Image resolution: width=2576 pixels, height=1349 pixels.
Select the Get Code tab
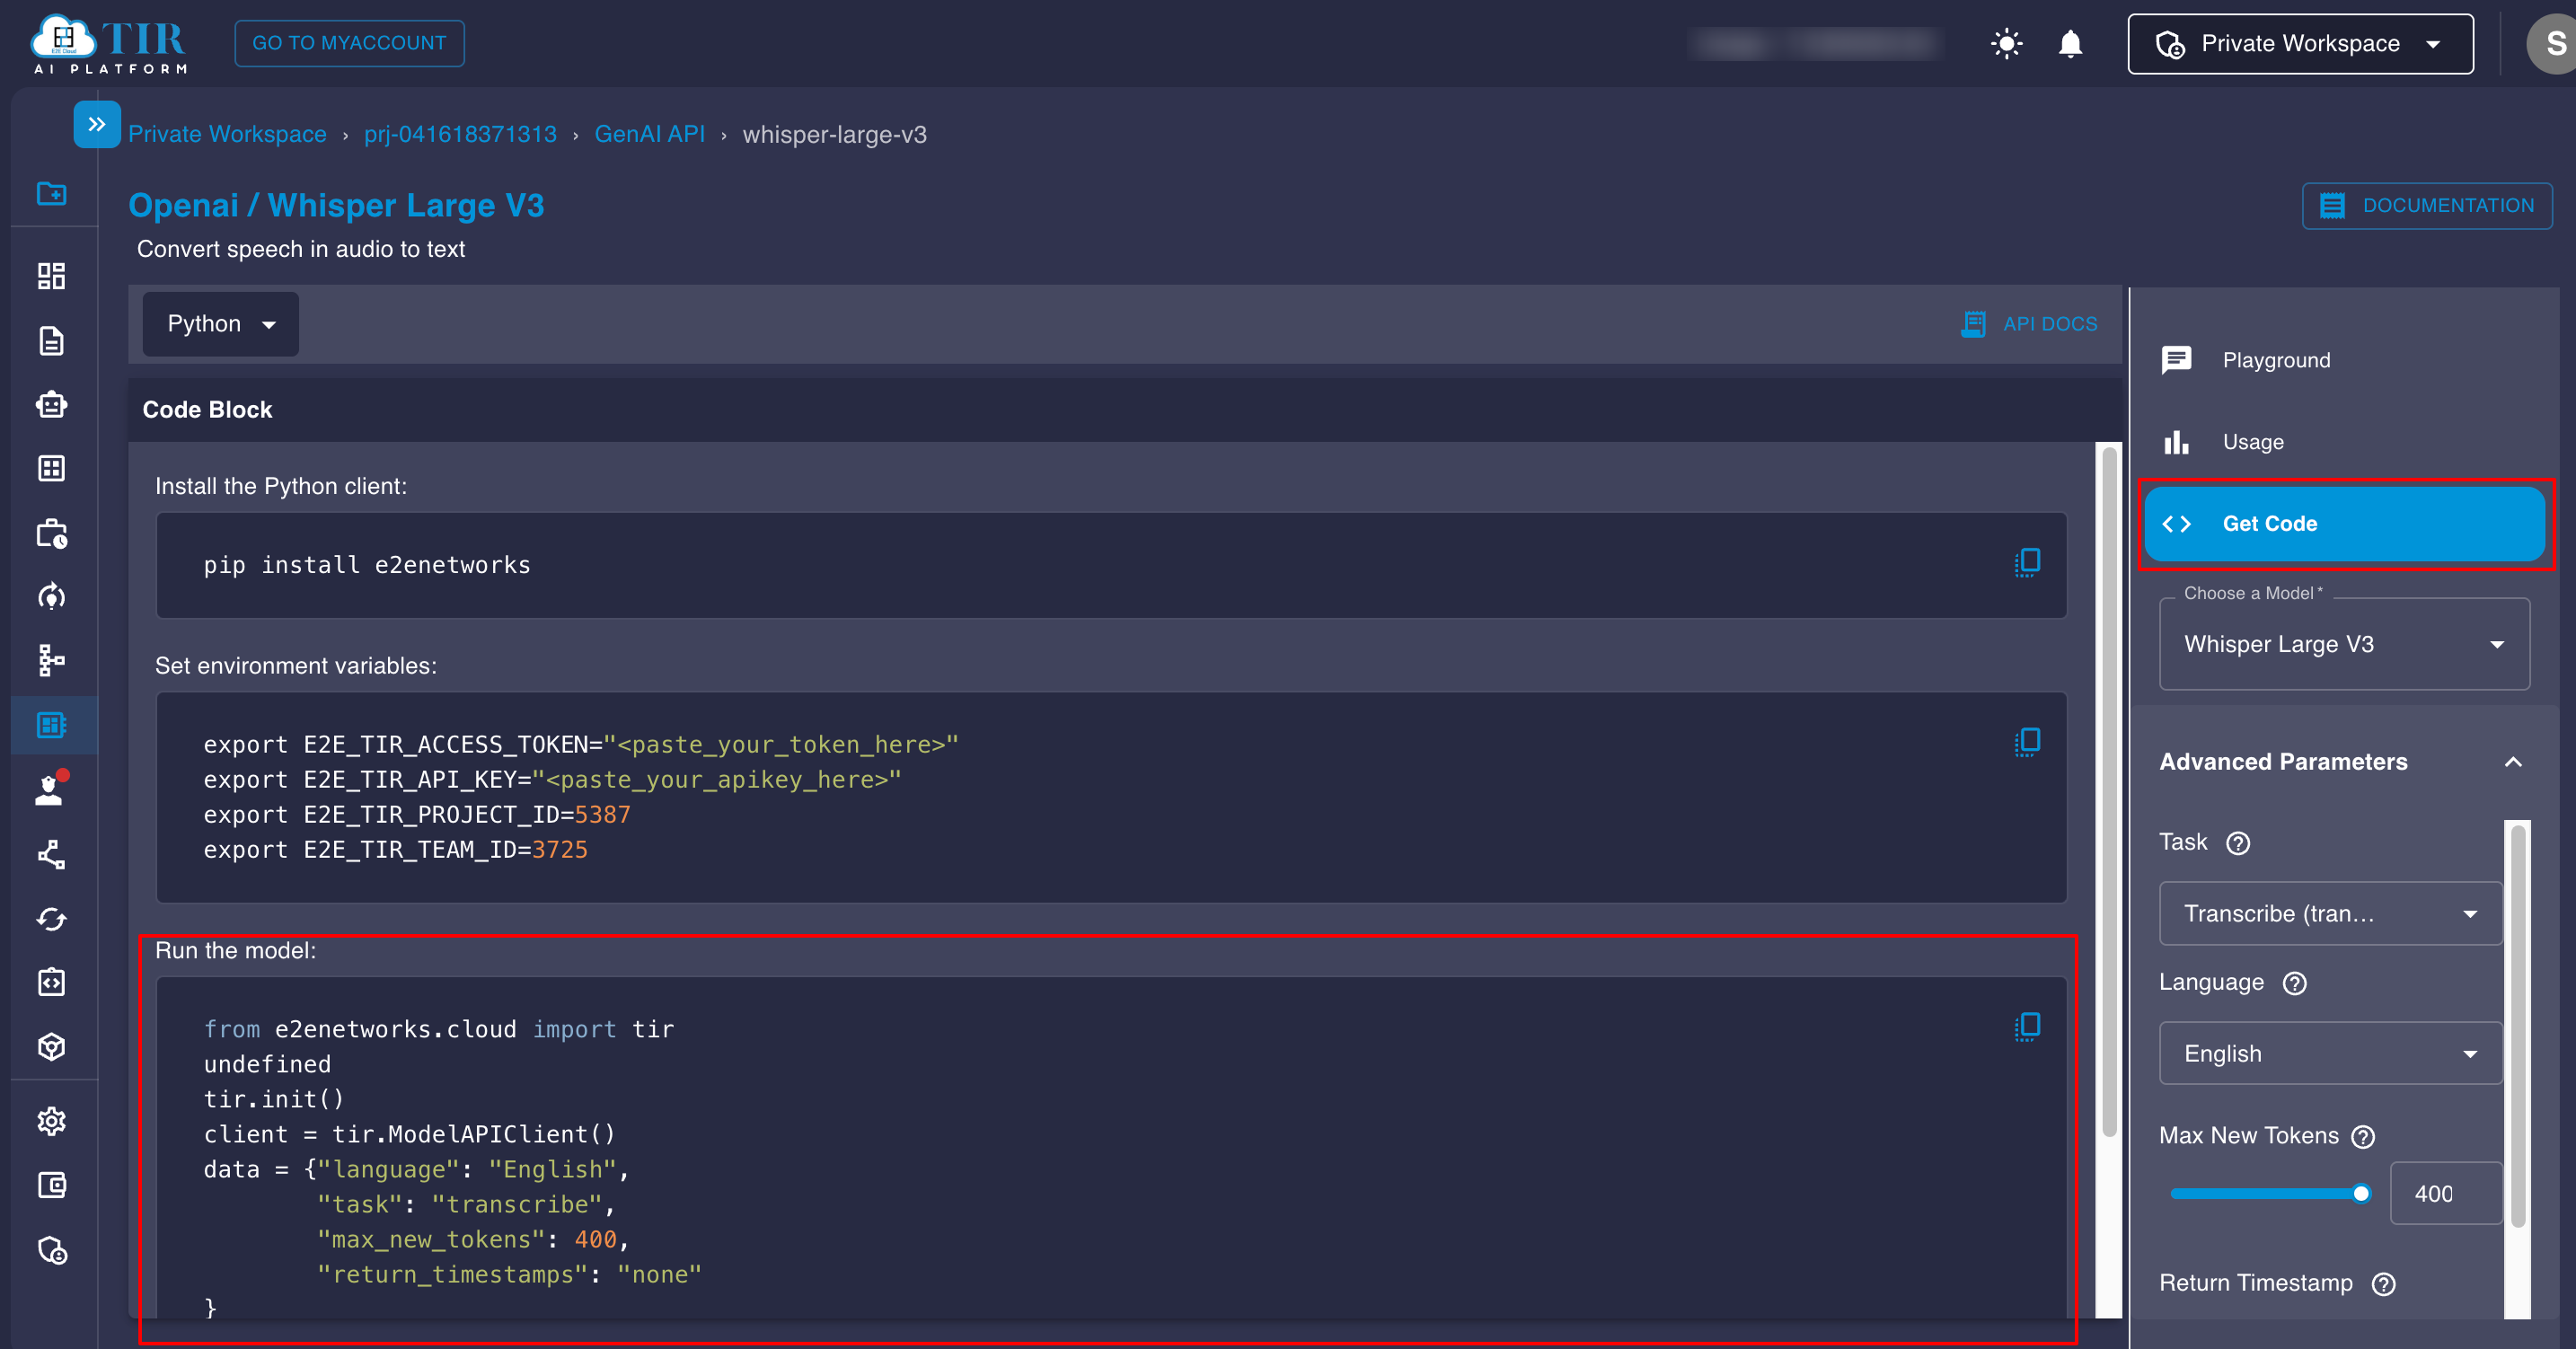click(x=2344, y=524)
